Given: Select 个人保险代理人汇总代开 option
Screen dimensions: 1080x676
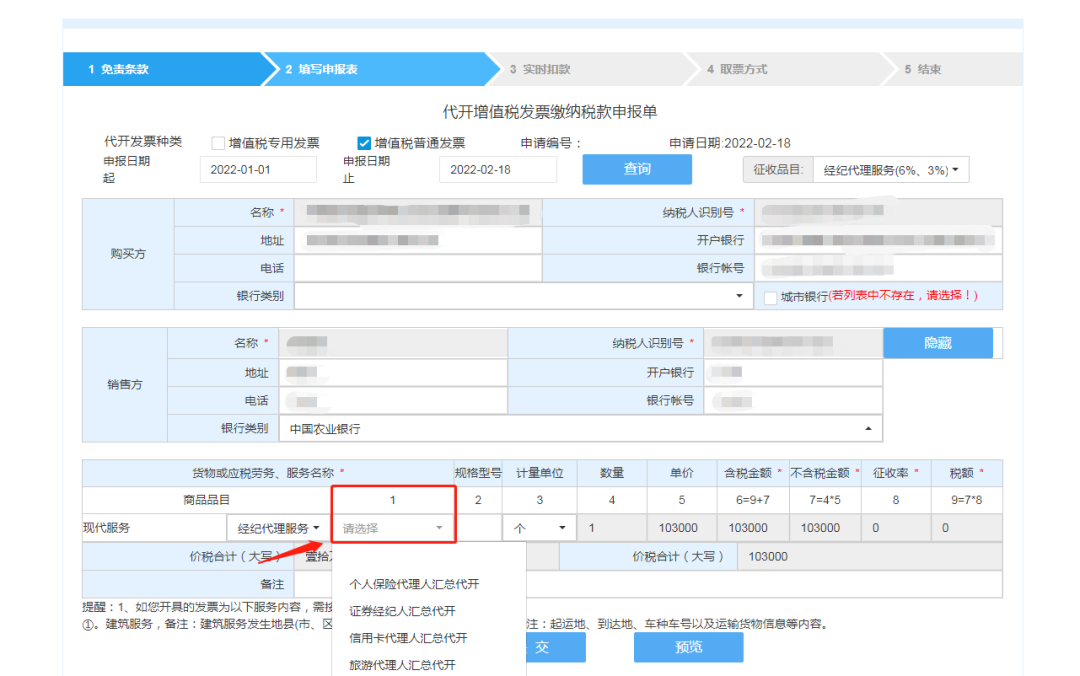Looking at the screenshot, I should [x=414, y=584].
